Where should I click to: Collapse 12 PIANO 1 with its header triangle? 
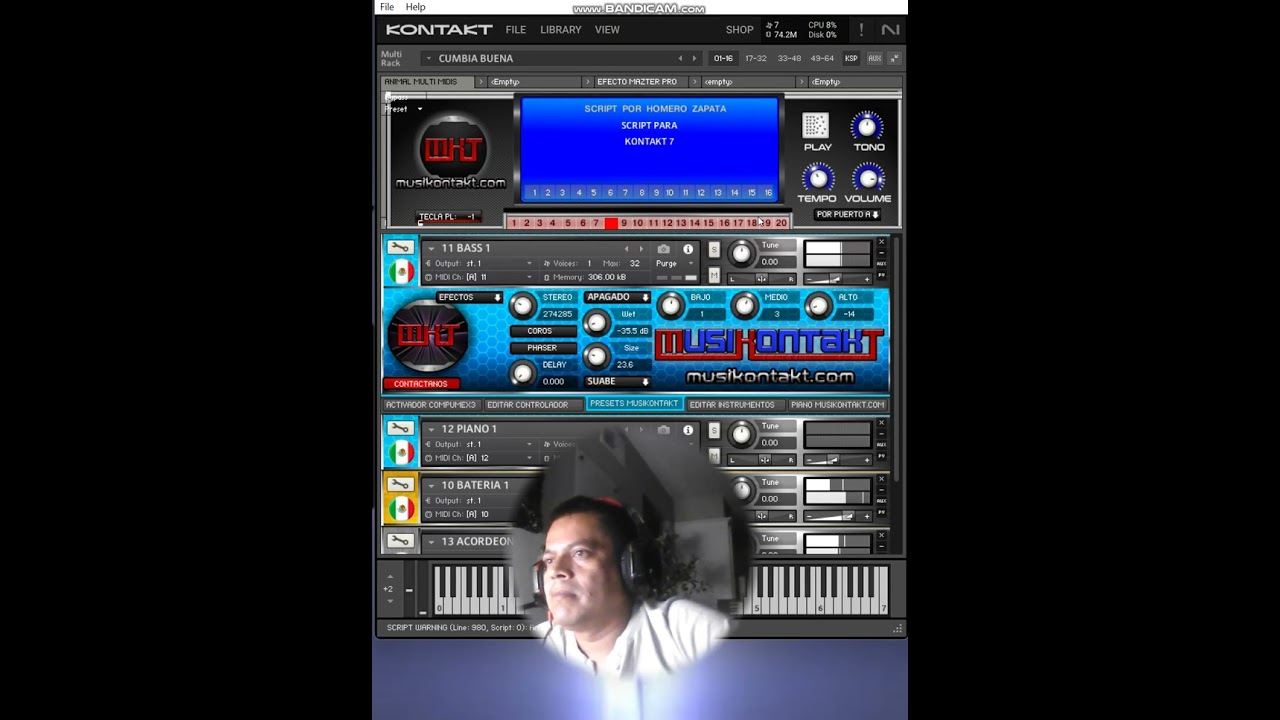pos(431,429)
